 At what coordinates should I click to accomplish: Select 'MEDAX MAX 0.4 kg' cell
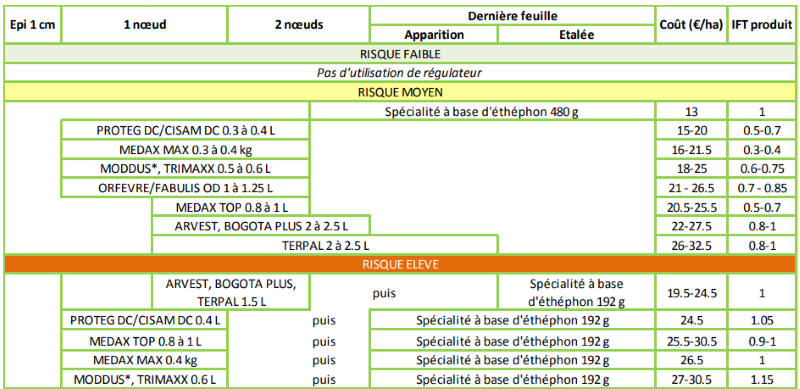(x=144, y=359)
